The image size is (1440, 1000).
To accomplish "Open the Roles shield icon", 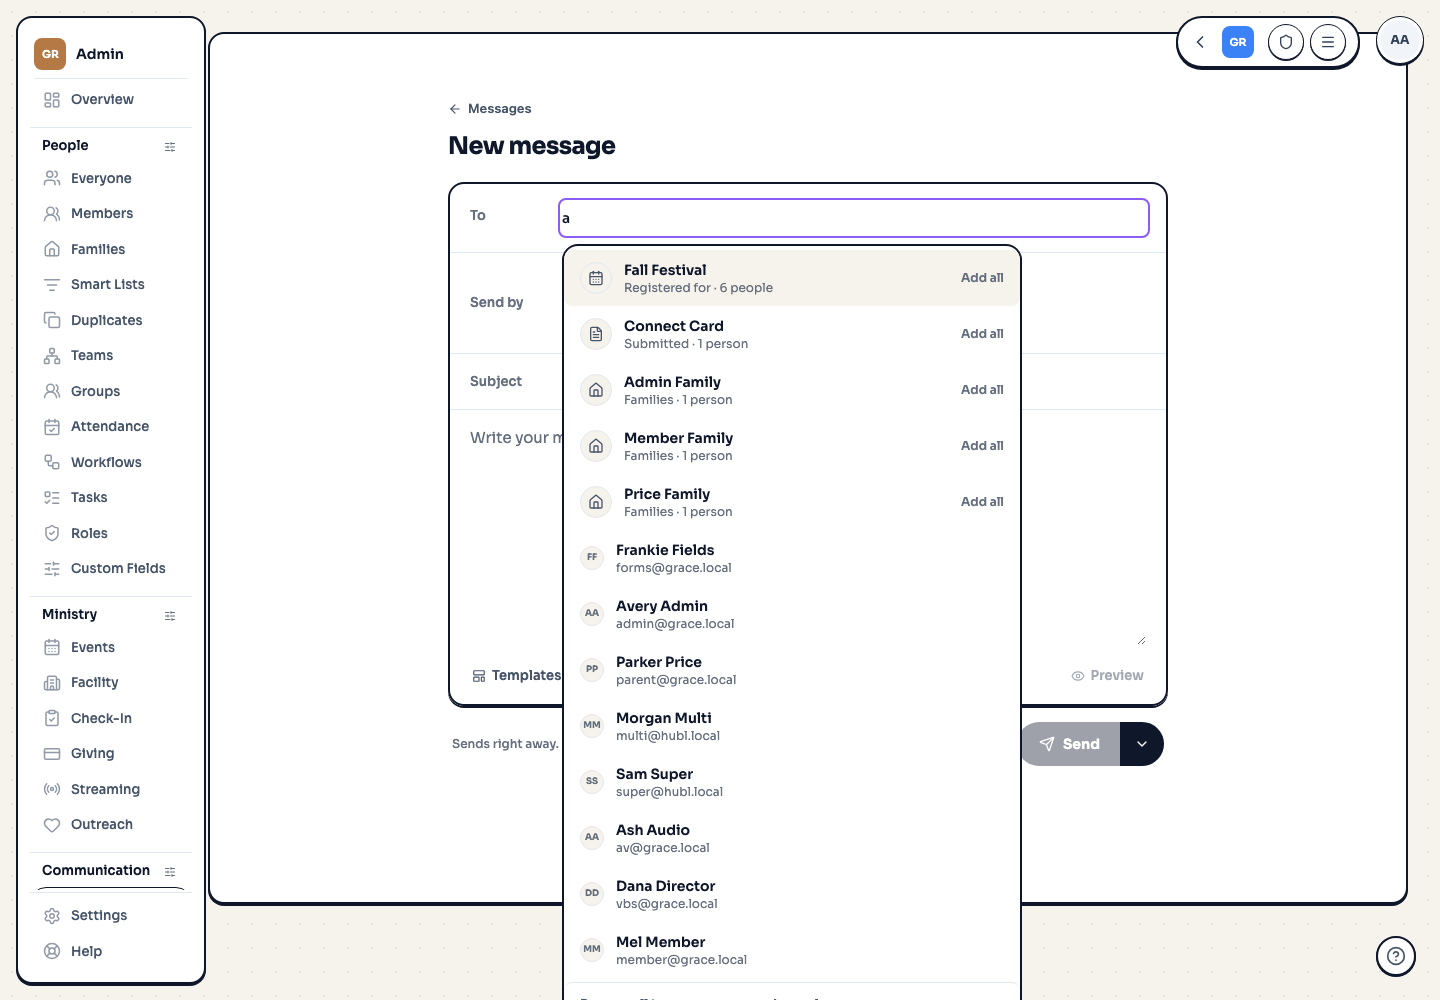I will [x=52, y=534].
